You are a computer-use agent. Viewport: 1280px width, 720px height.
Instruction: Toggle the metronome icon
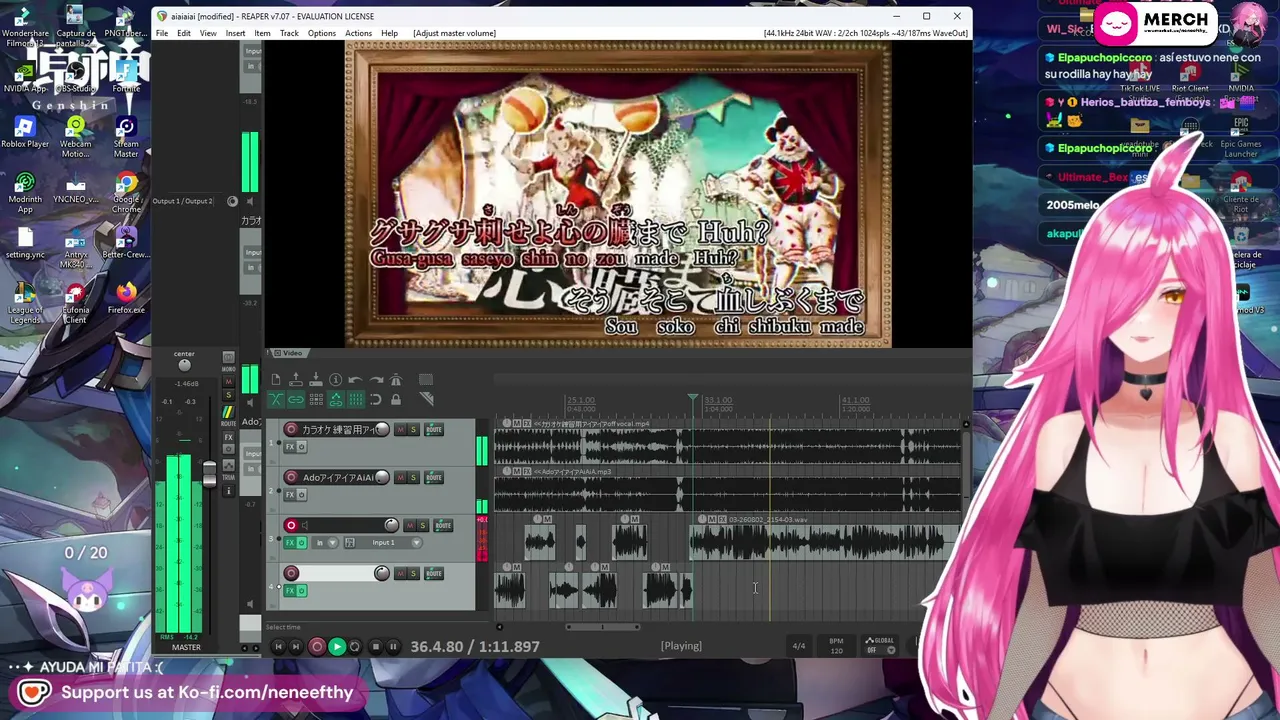[x=396, y=380]
